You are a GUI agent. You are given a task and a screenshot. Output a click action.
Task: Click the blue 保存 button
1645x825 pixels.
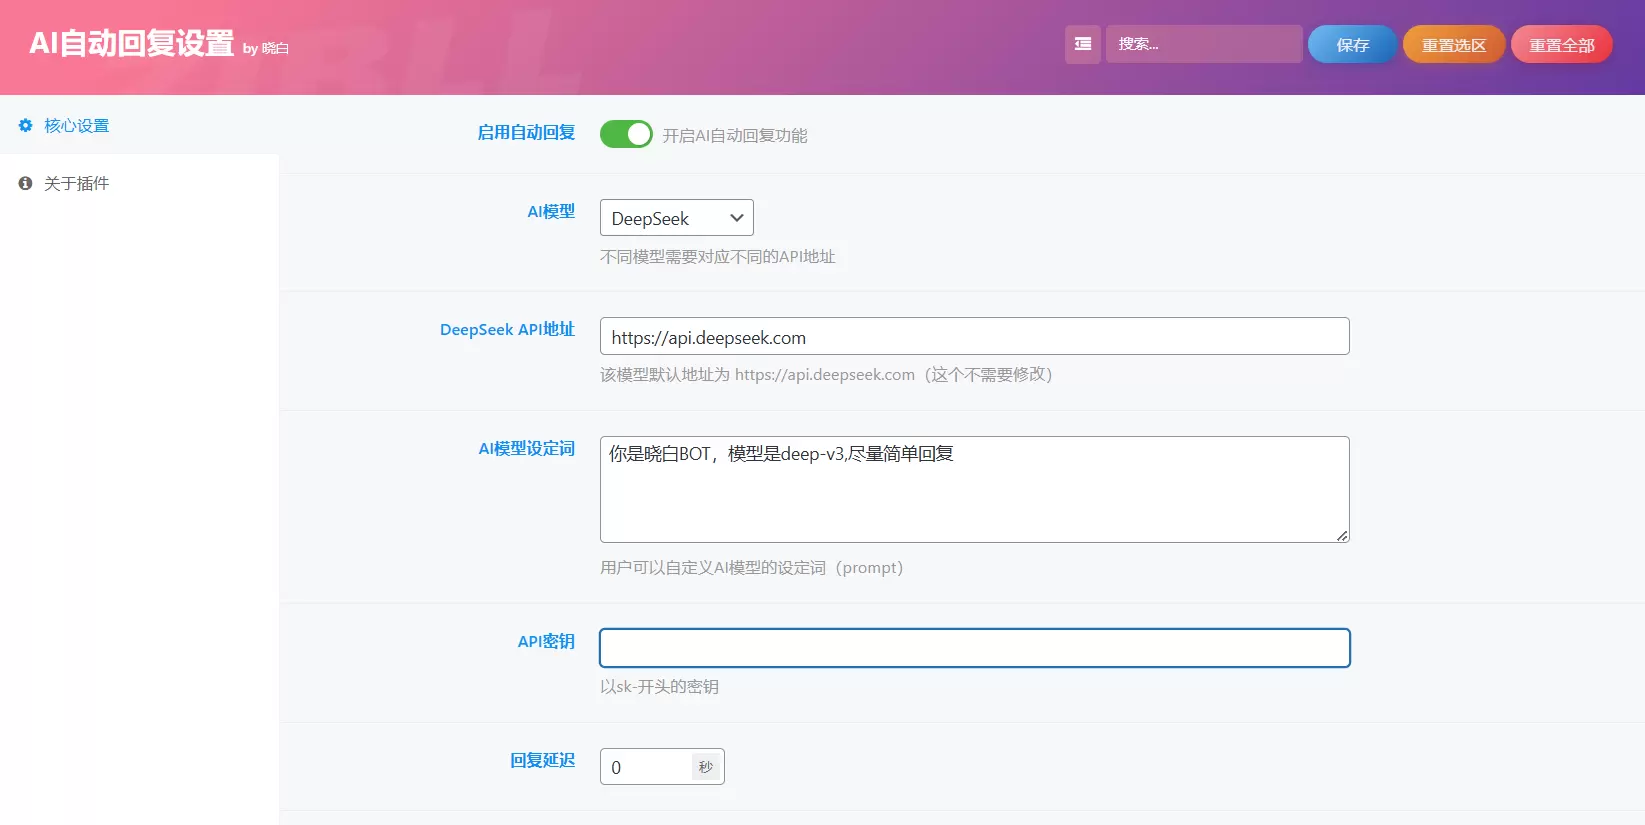tap(1352, 44)
